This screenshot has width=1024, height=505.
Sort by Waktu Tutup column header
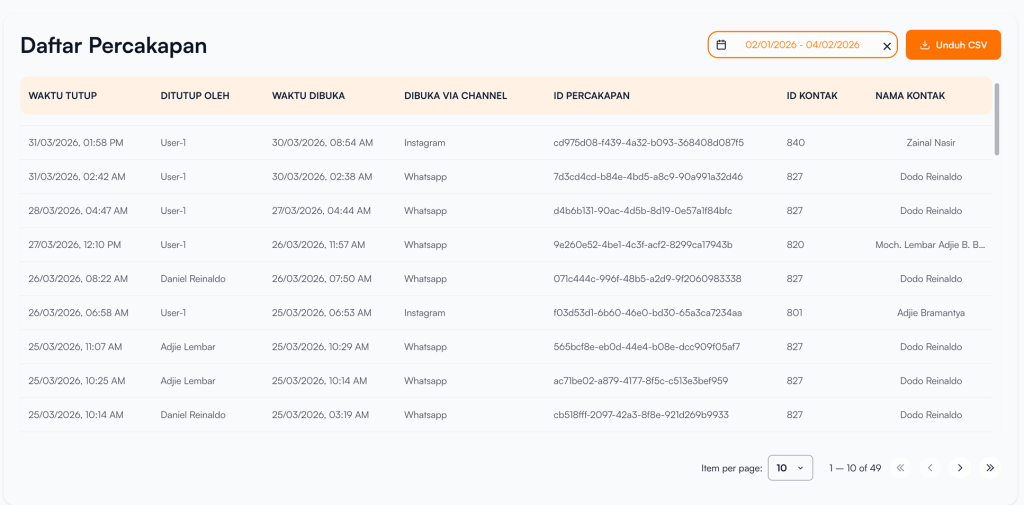tap(63, 96)
